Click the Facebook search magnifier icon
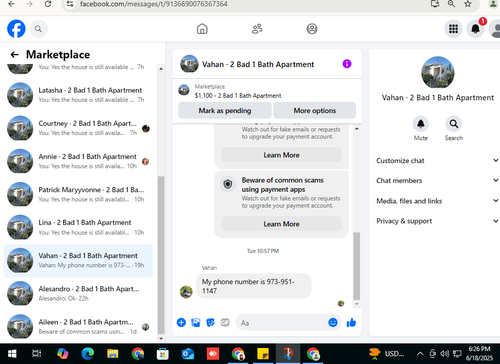This screenshot has width=500, height=364. click(x=38, y=29)
